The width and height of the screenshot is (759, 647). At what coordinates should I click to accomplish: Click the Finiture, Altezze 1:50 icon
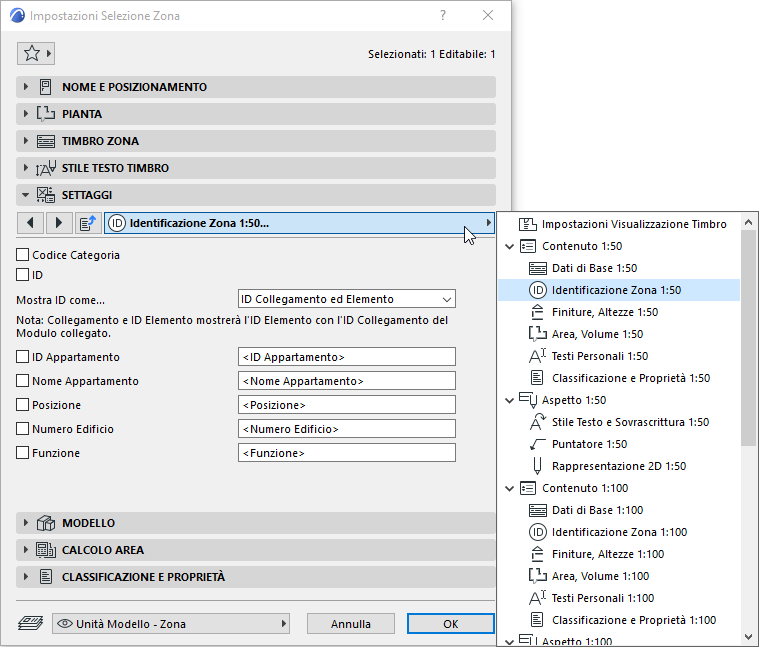point(538,312)
